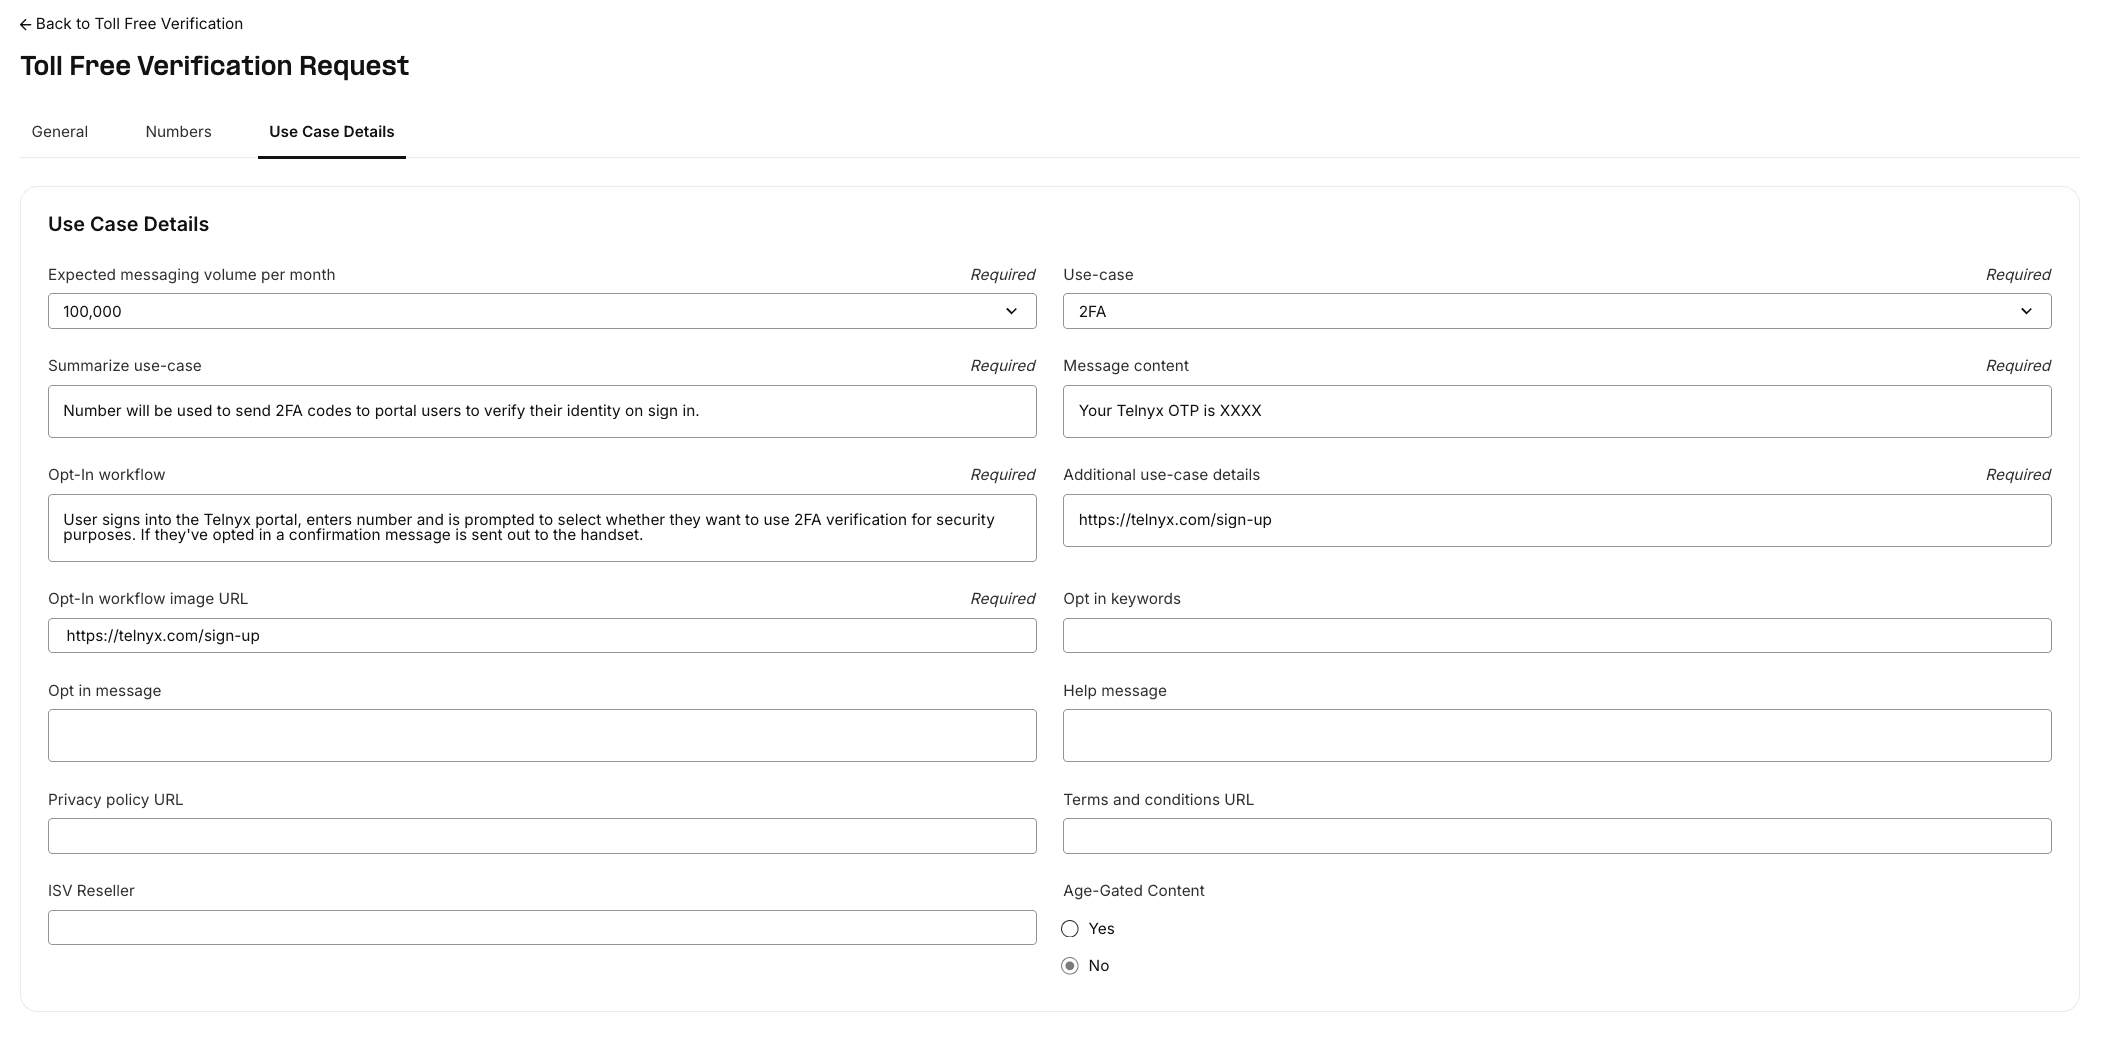Enter the Privacy policy URL field
Viewport: 2117px width, 1046px height.
[x=541, y=836]
